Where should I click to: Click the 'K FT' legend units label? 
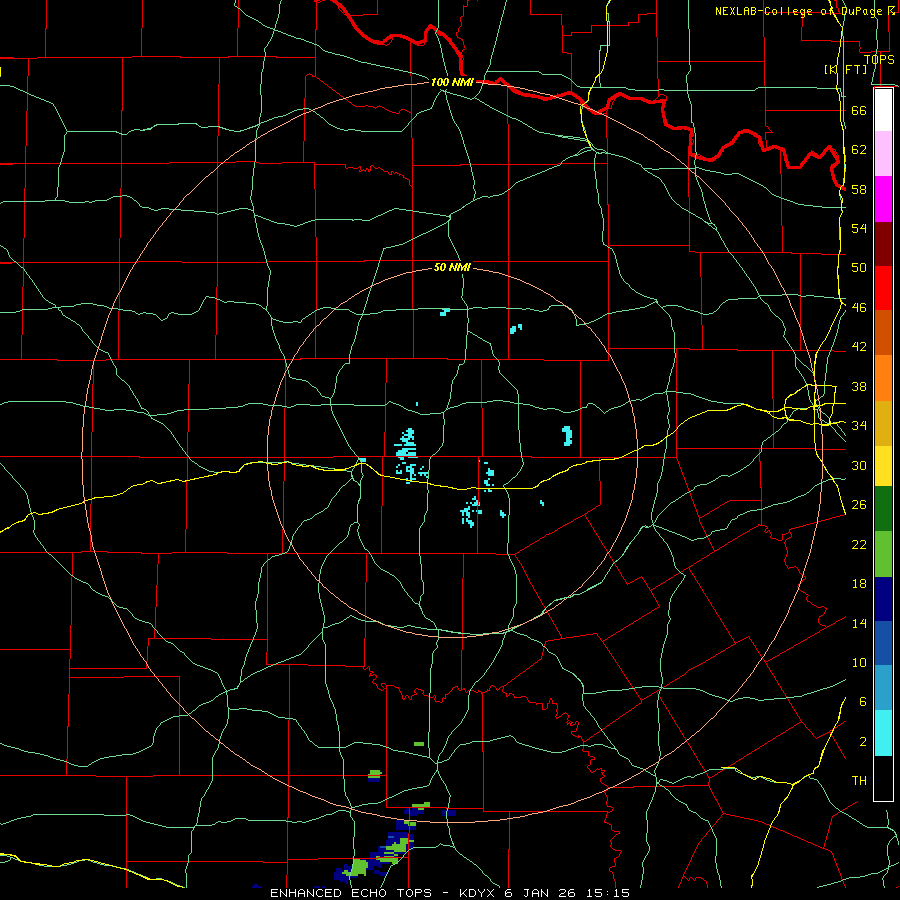(x=845, y=69)
